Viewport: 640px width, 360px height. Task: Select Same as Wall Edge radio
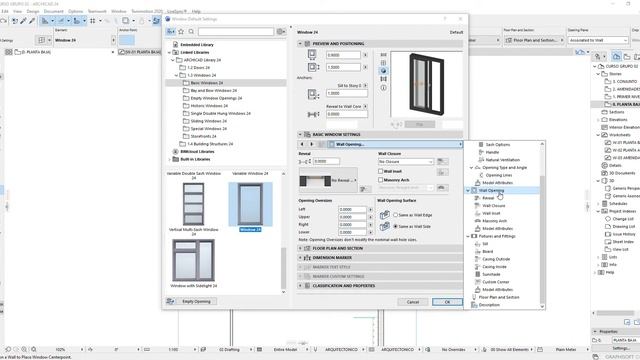[396, 215]
